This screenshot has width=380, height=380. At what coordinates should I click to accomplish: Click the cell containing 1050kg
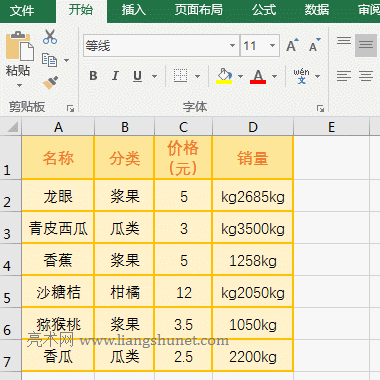click(x=253, y=324)
